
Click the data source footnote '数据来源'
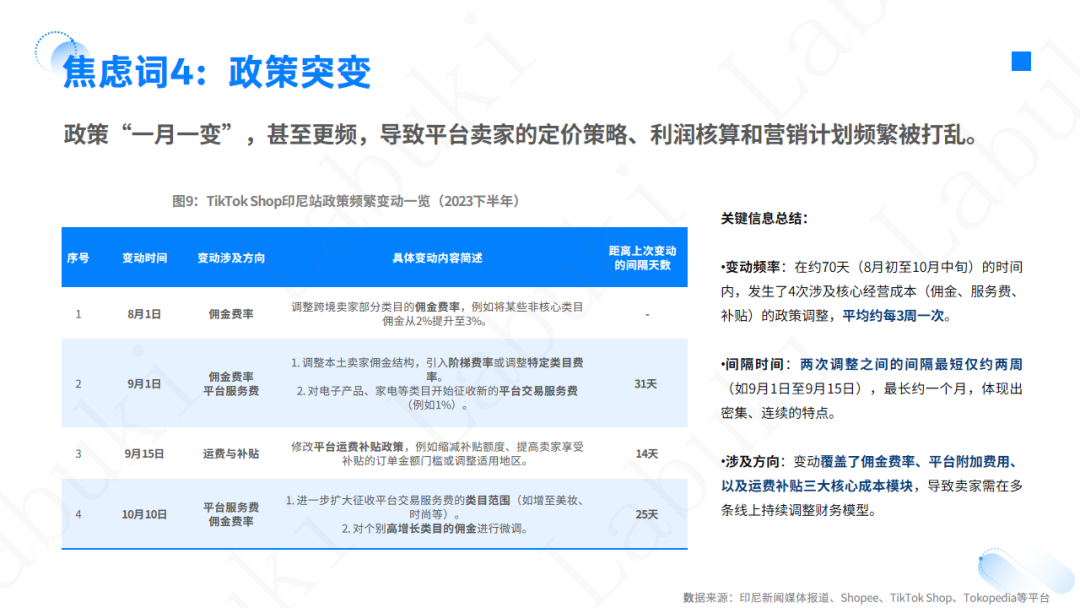tap(866, 598)
